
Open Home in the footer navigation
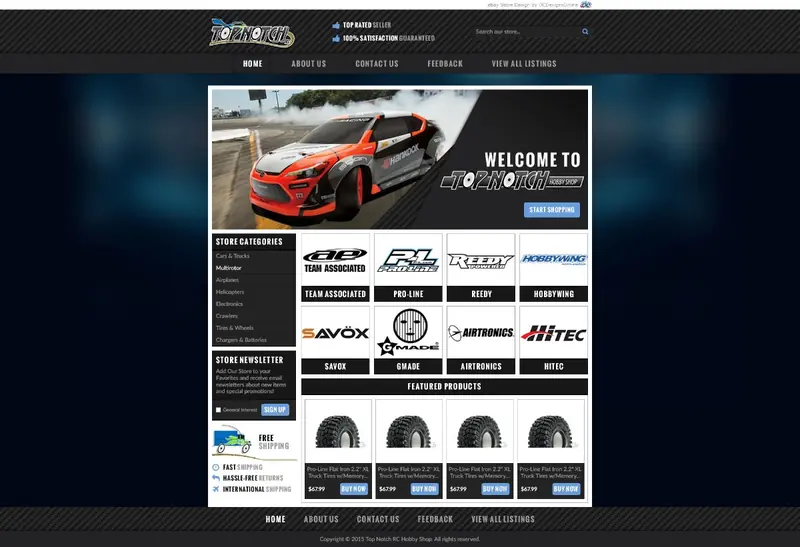pos(275,519)
